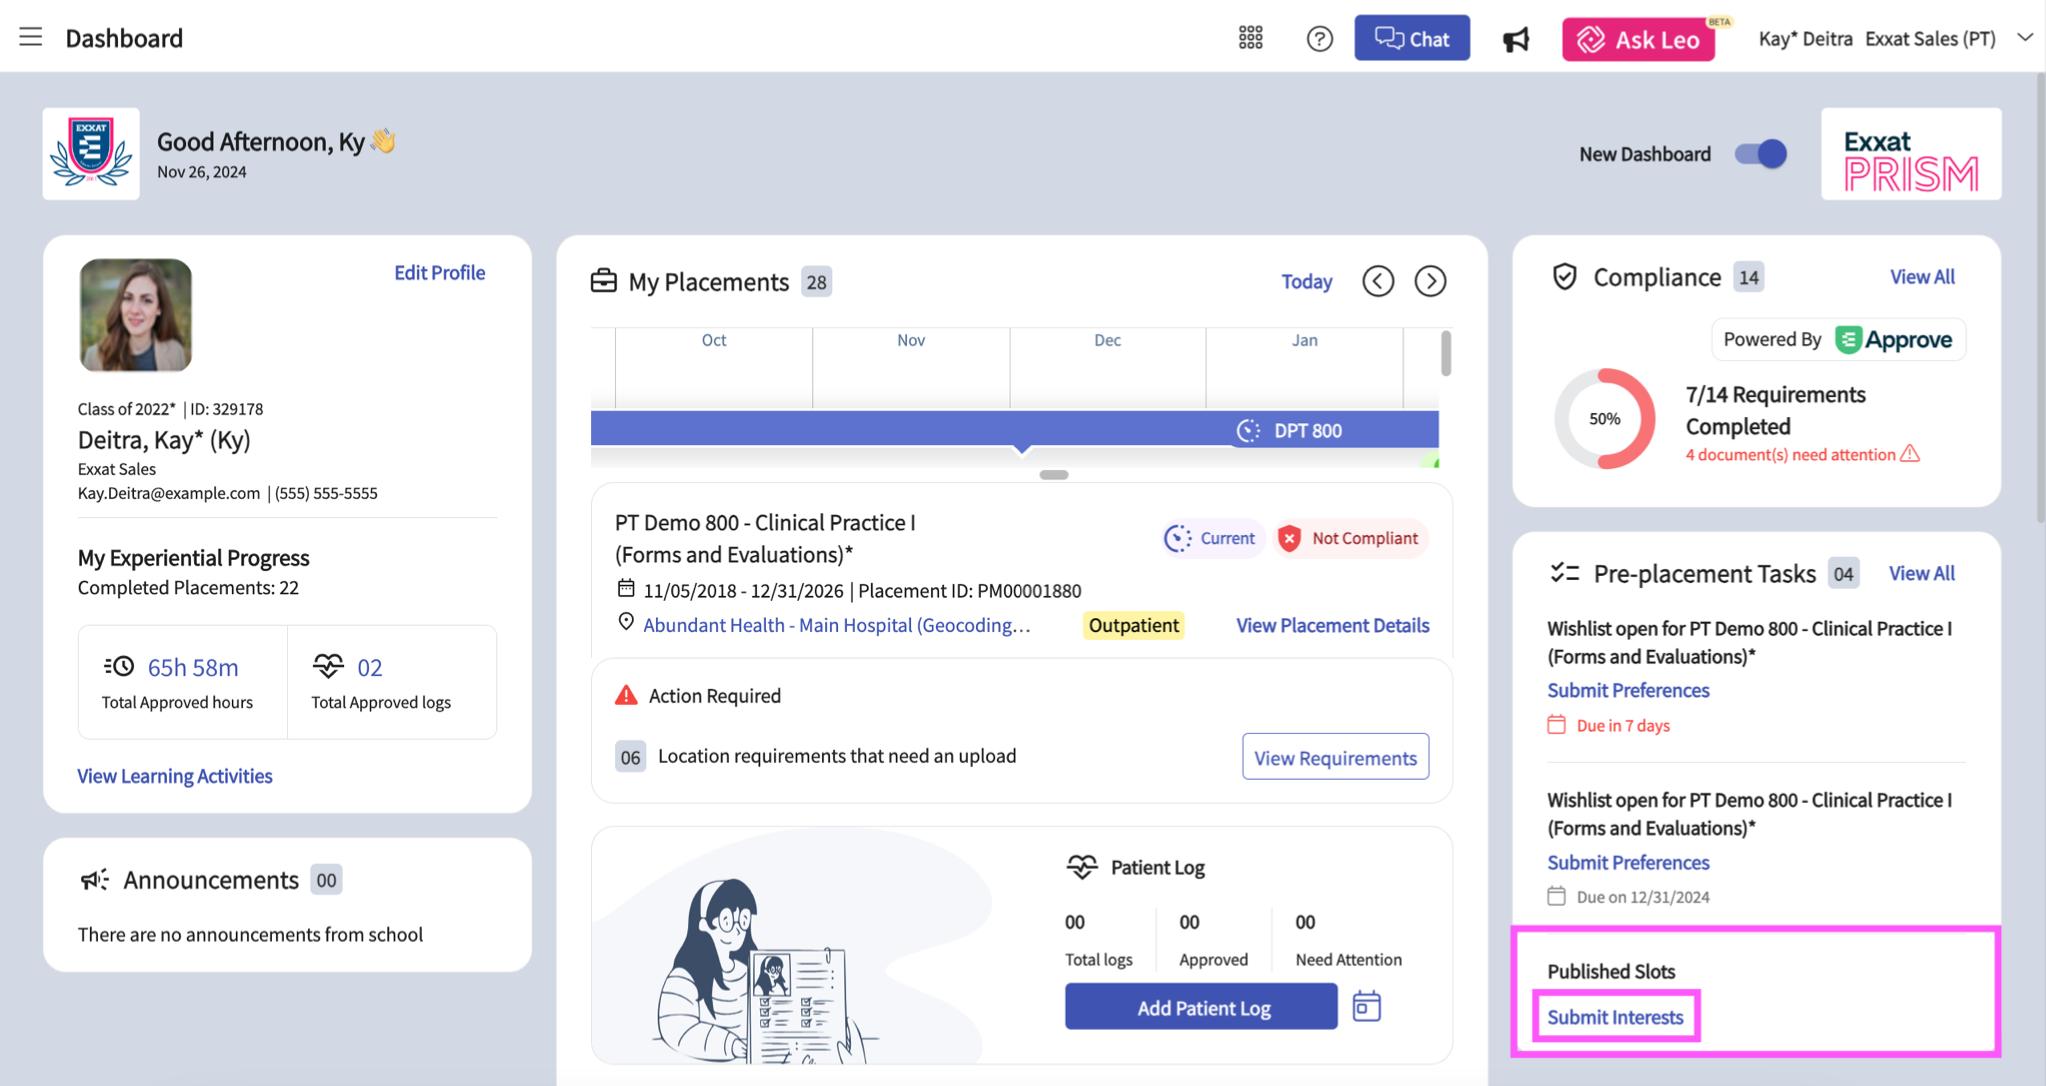This screenshot has height=1086, width=2046.
Task: Click the help question mark icon
Action: [1319, 38]
